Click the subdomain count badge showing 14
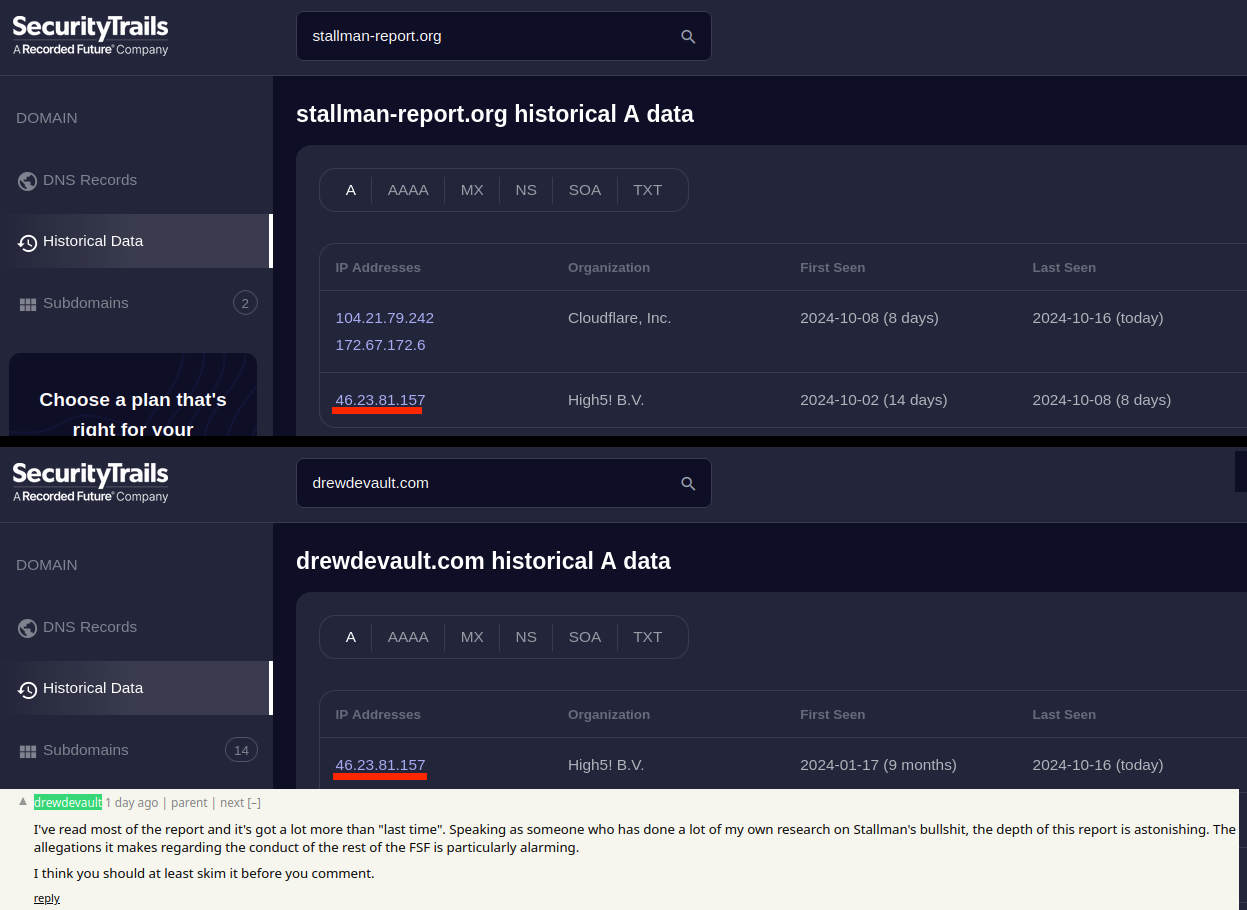Image resolution: width=1247 pixels, height=910 pixels. tap(241, 750)
